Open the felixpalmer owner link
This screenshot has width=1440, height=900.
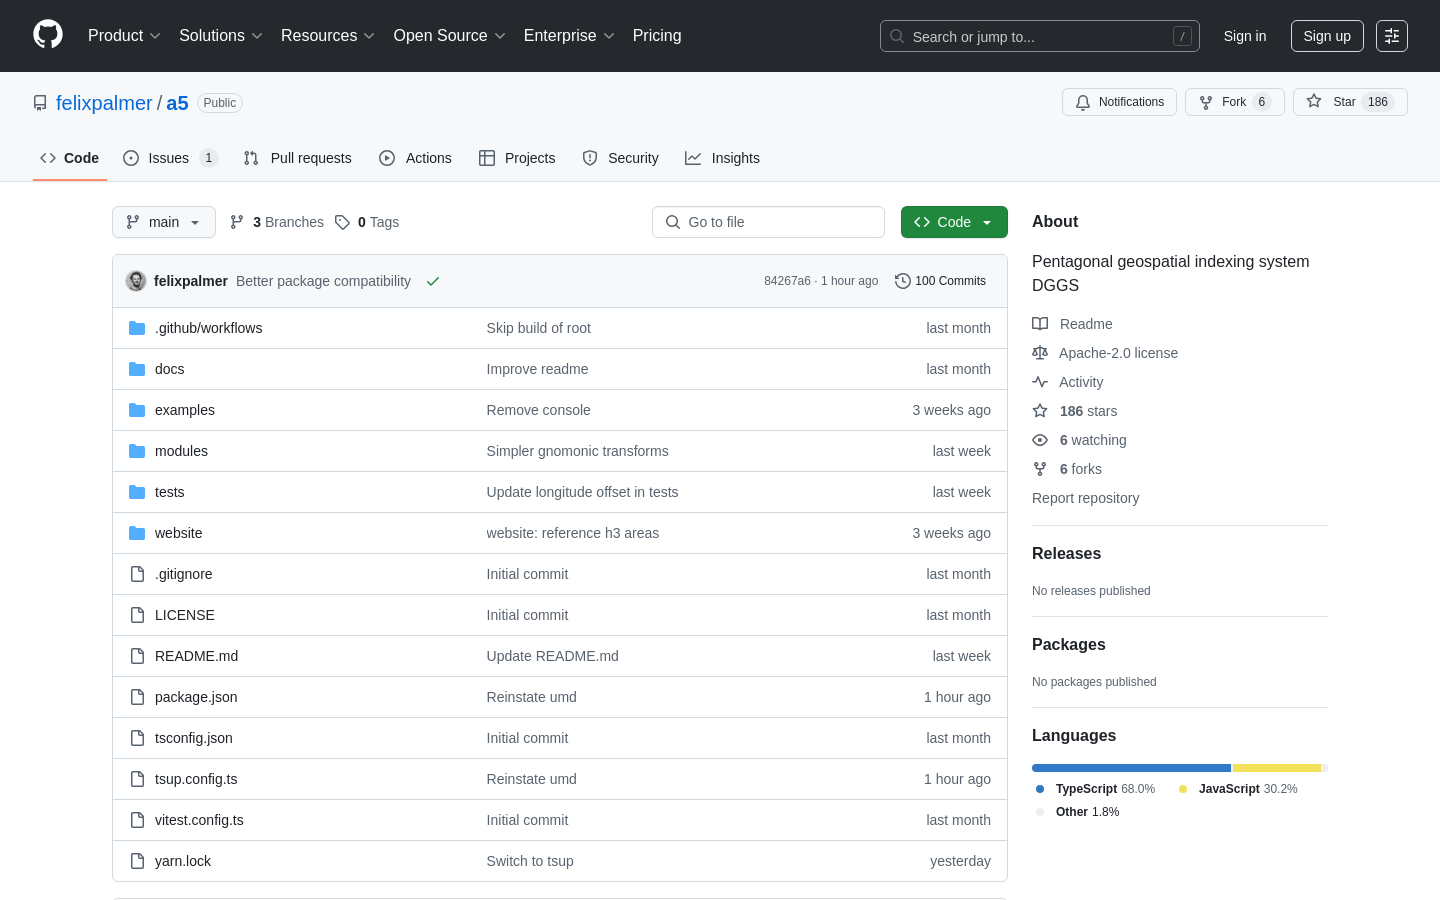click(x=104, y=103)
